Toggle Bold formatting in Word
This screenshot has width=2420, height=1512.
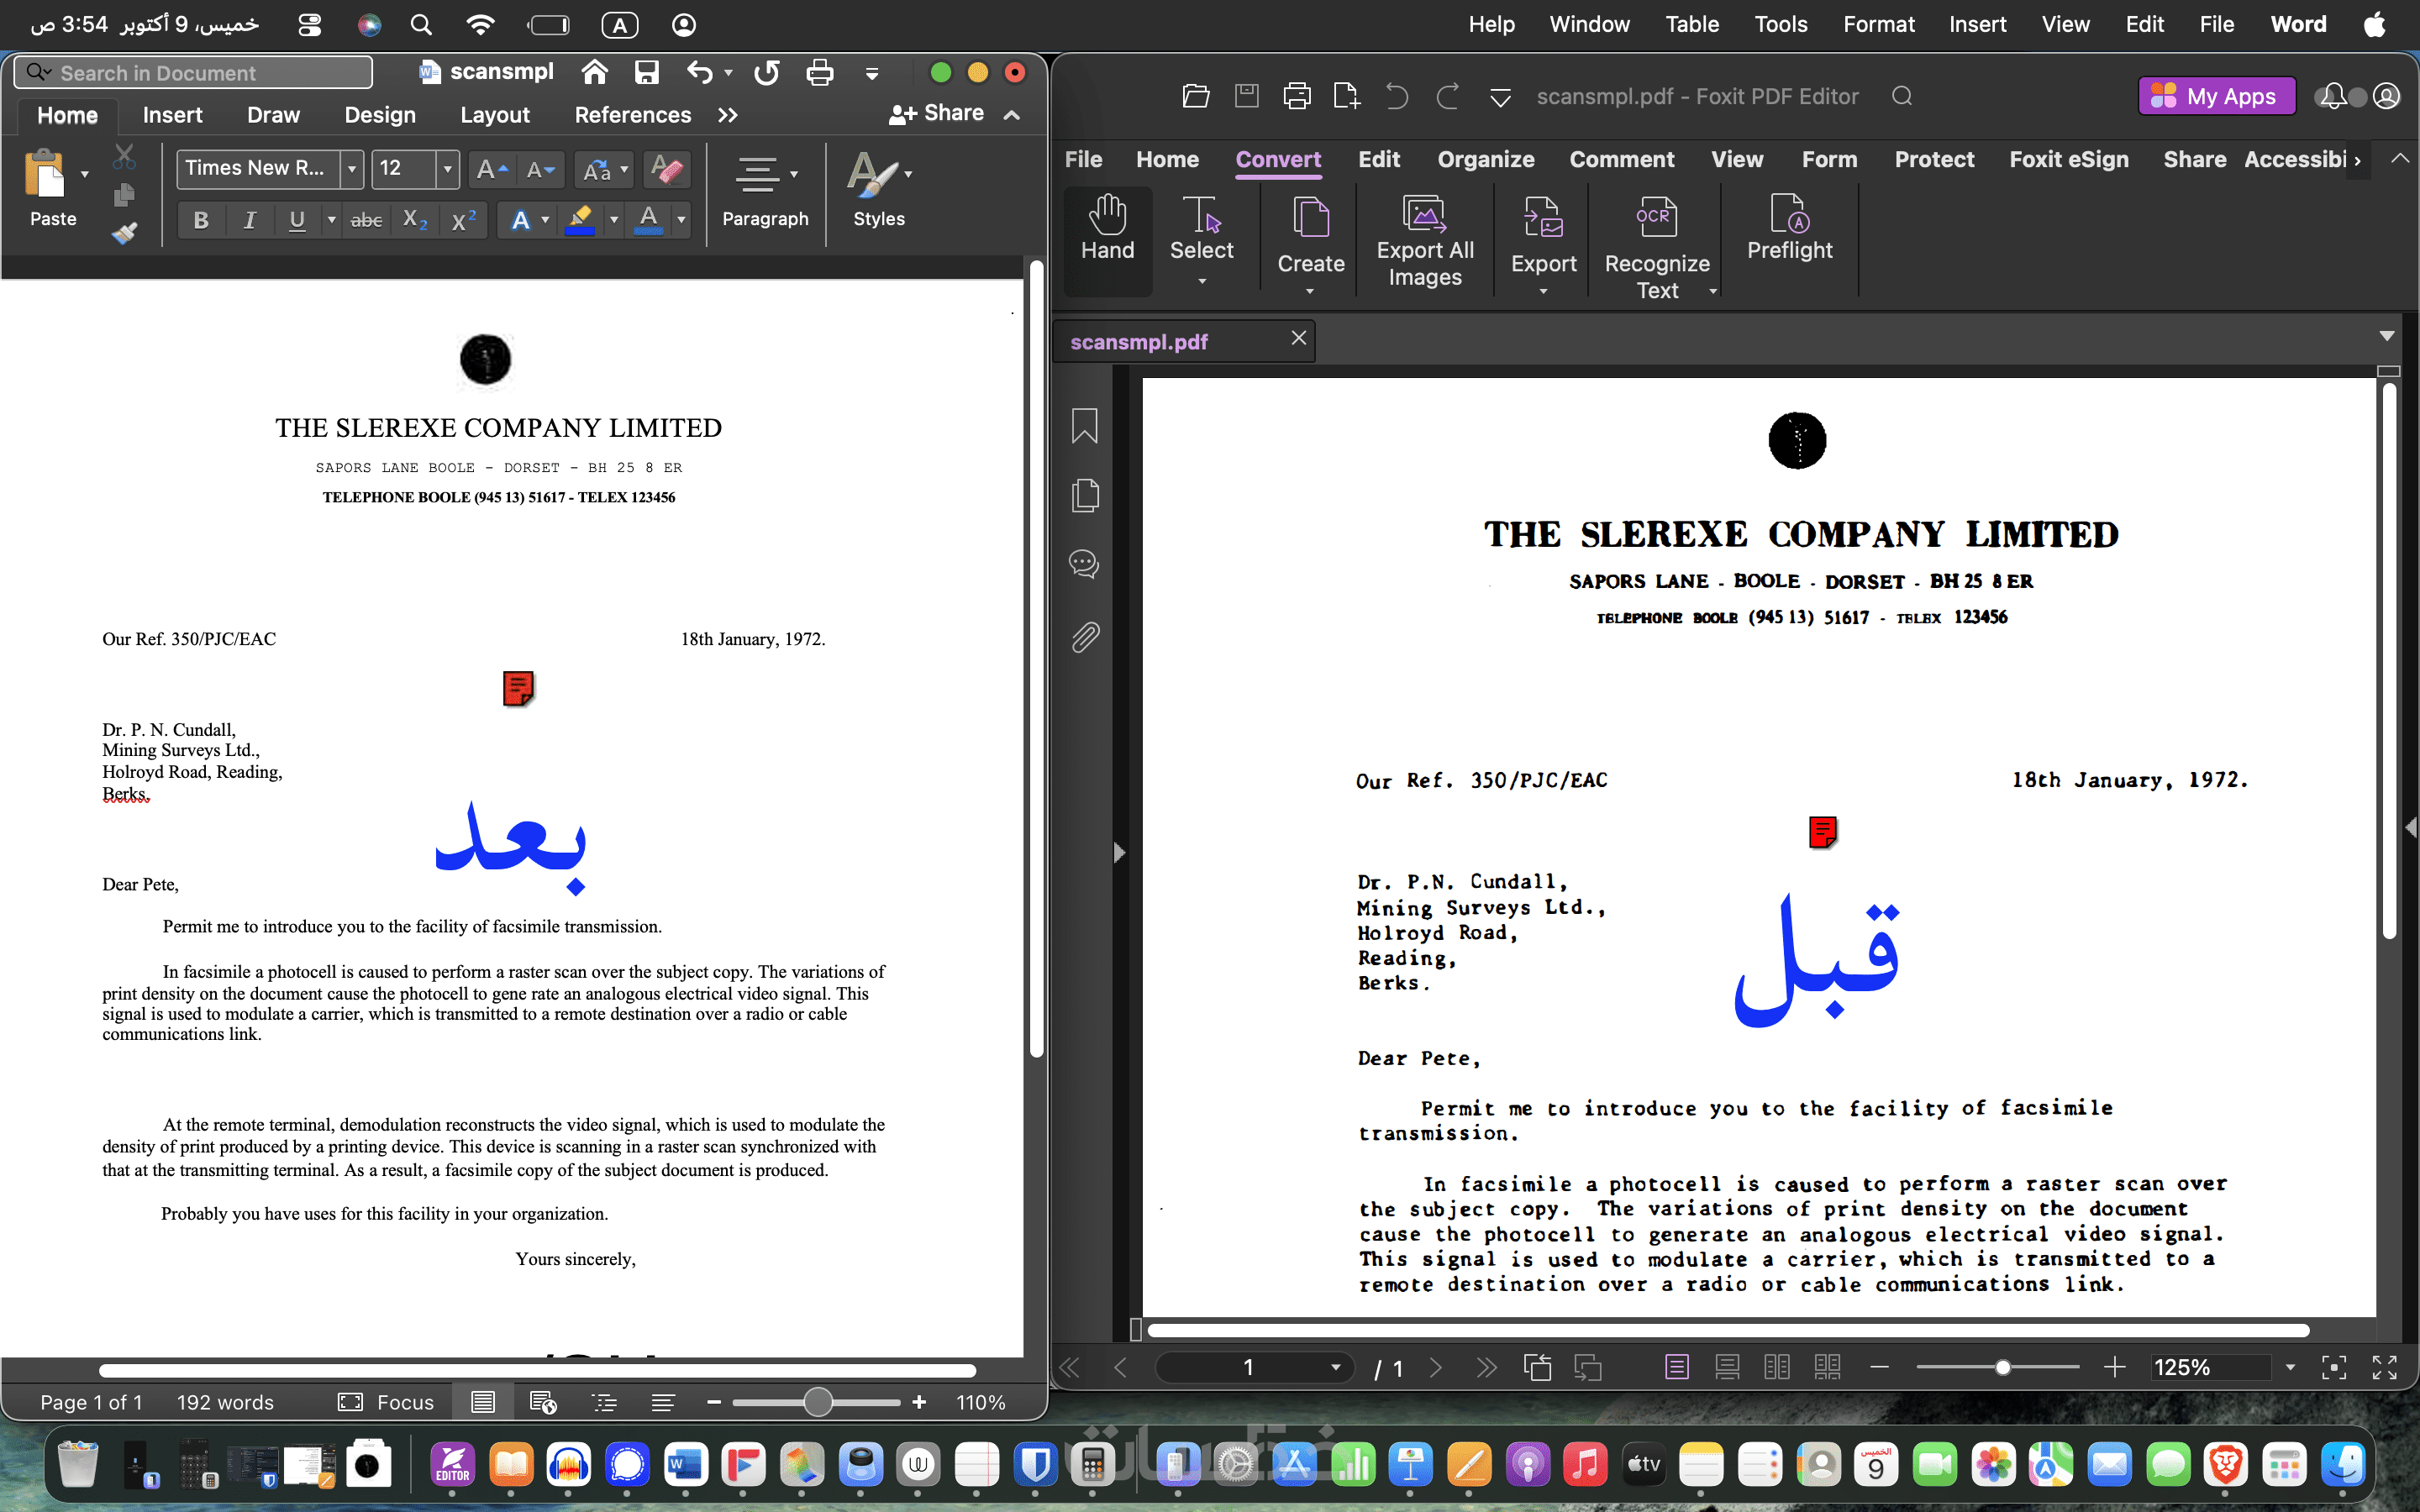click(x=201, y=220)
